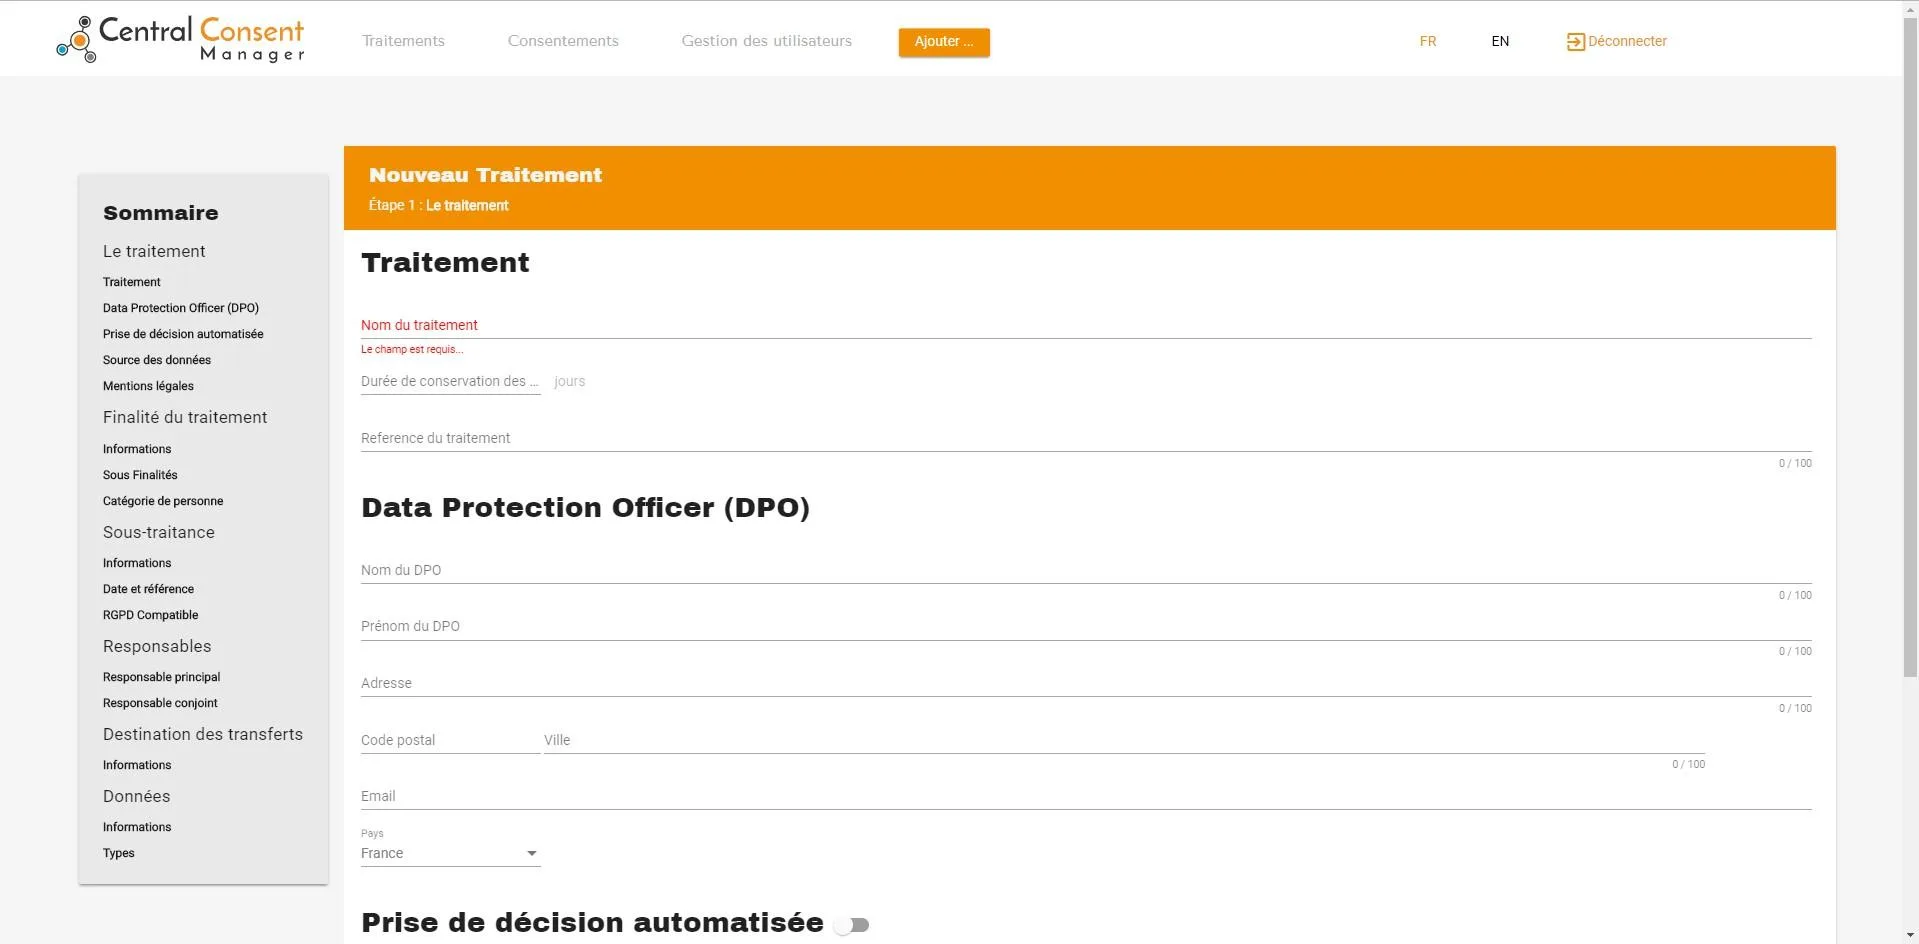Go to Sous-traitance step
Screen dimensions: 1919x944
pyautogui.click(x=159, y=532)
